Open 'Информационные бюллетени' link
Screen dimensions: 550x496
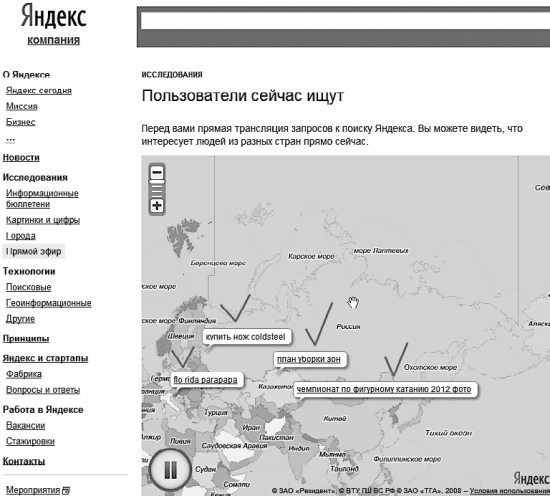pyautogui.click(x=42, y=199)
